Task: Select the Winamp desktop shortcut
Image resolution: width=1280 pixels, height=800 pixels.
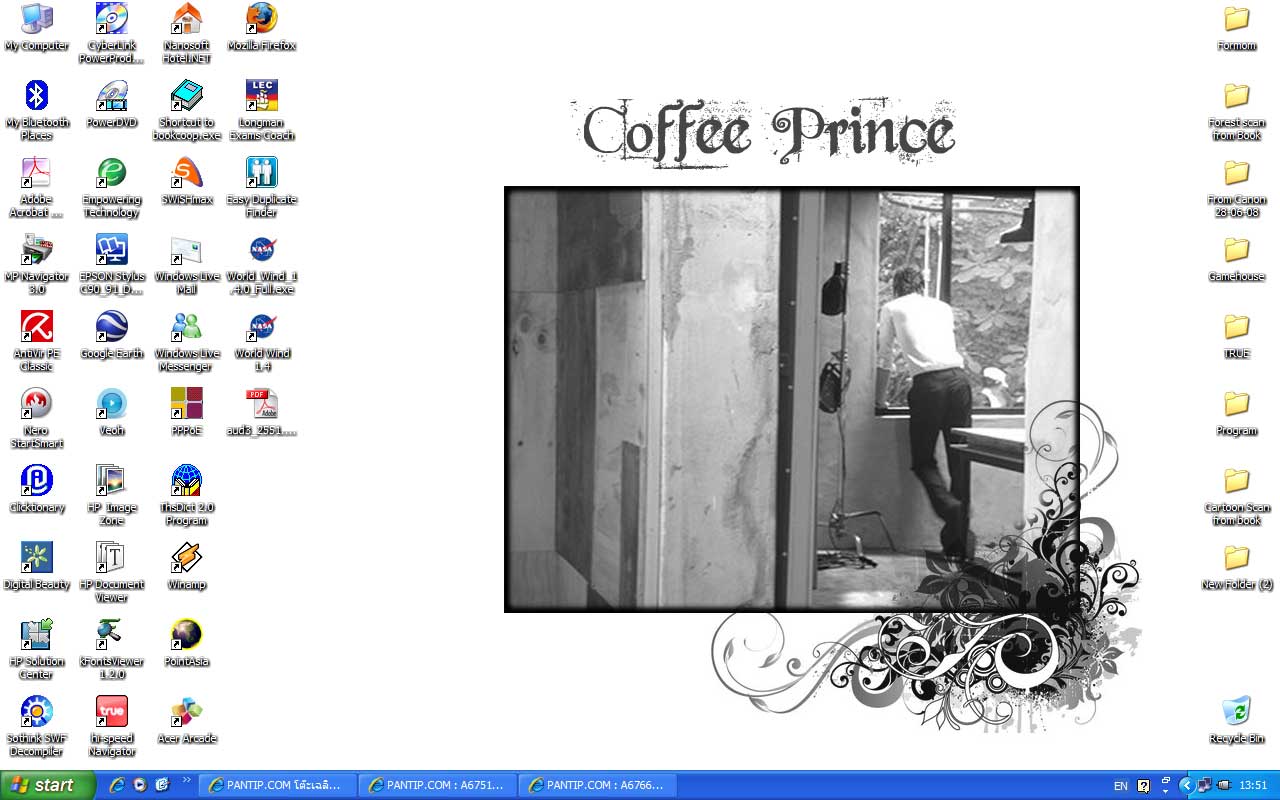Action: tap(187, 566)
